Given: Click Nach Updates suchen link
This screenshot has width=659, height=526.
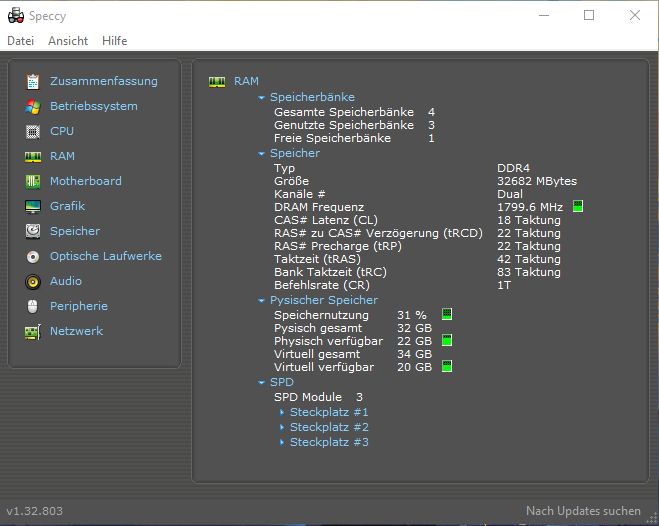Looking at the screenshot, I should coord(583,511).
